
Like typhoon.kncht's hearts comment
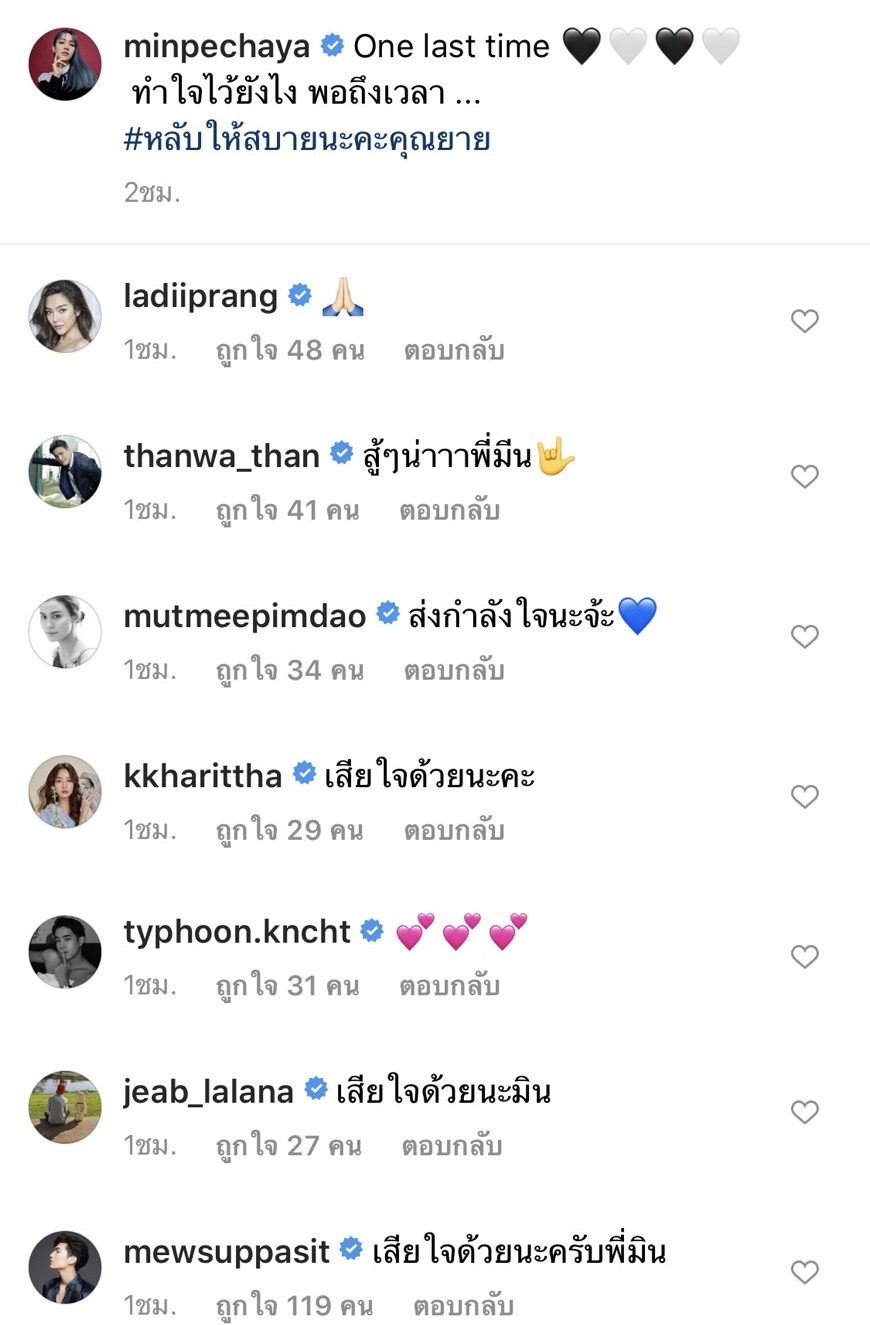click(x=805, y=957)
